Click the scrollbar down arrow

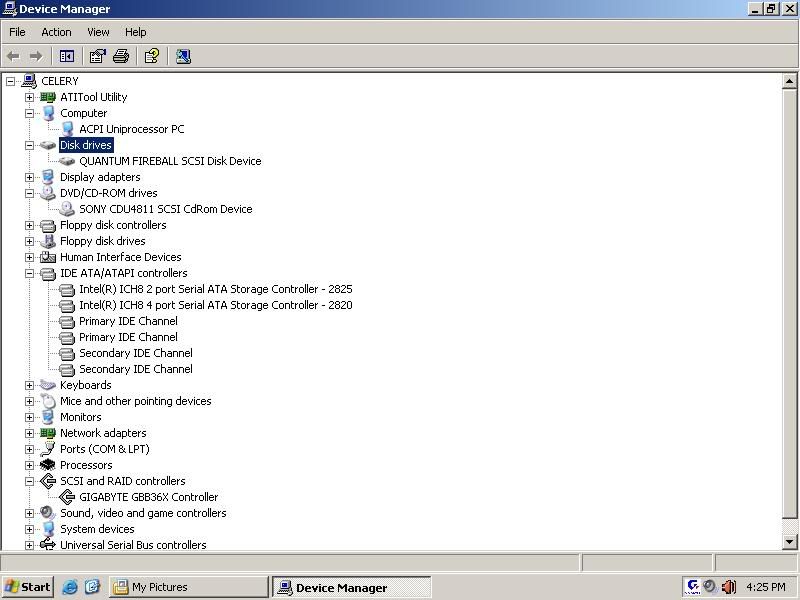pos(789,542)
